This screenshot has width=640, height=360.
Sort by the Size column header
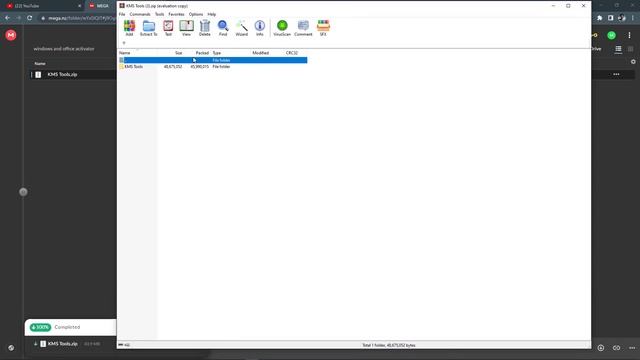point(178,53)
